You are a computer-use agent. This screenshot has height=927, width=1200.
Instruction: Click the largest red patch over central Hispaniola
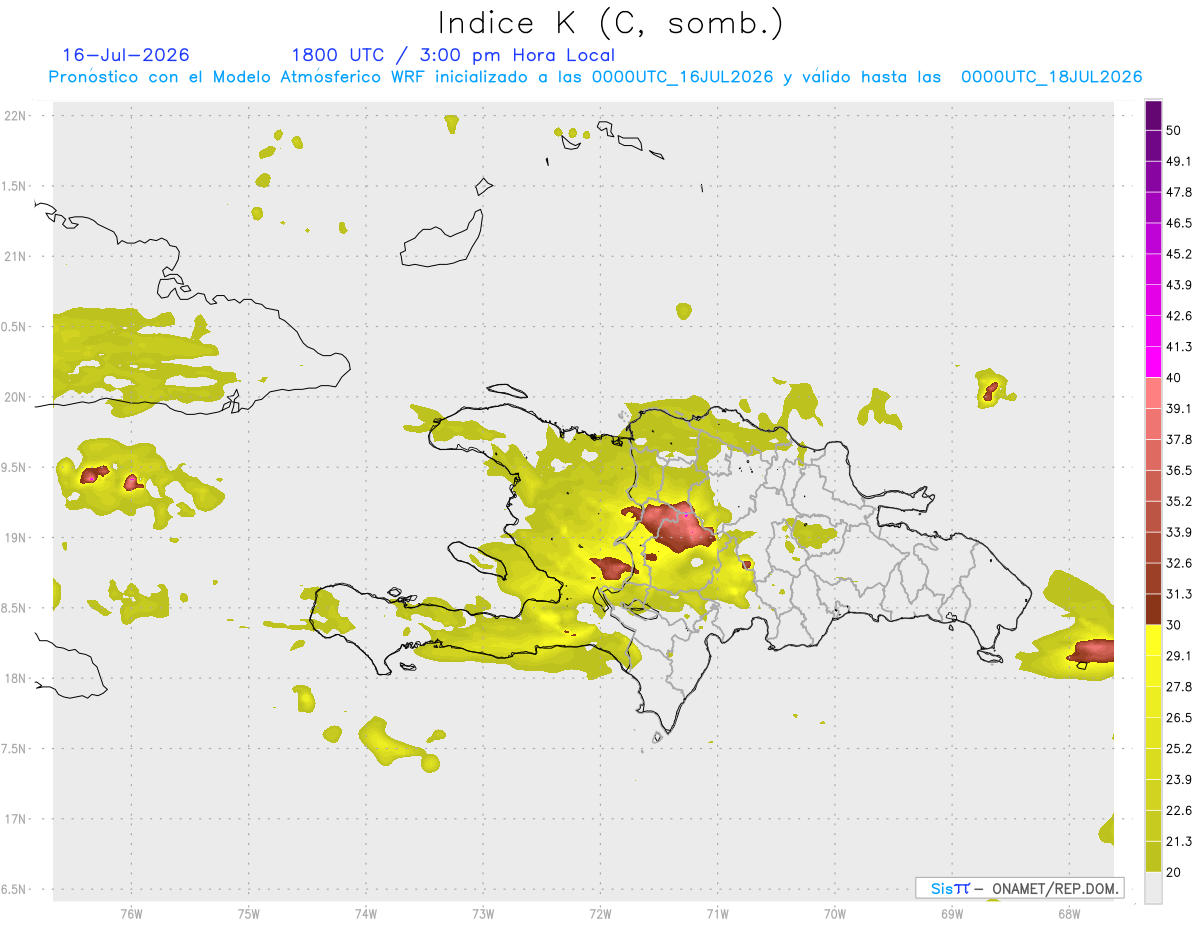pyautogui.click(x=678, y=527)
